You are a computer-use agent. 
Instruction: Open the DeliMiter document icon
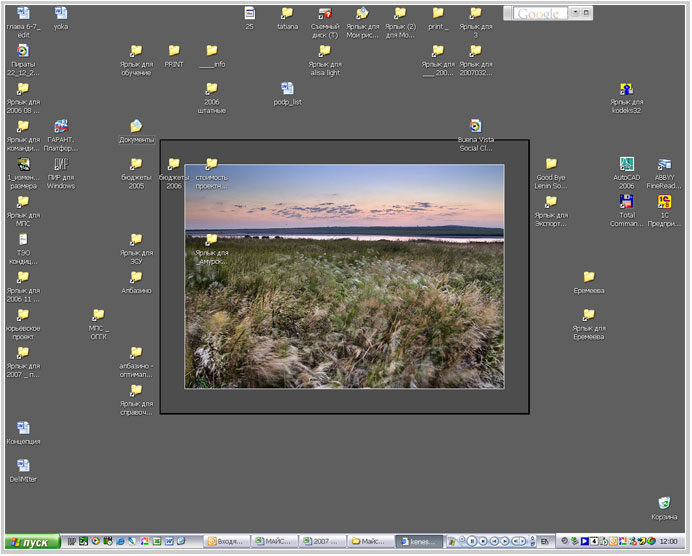pos(23,470)
